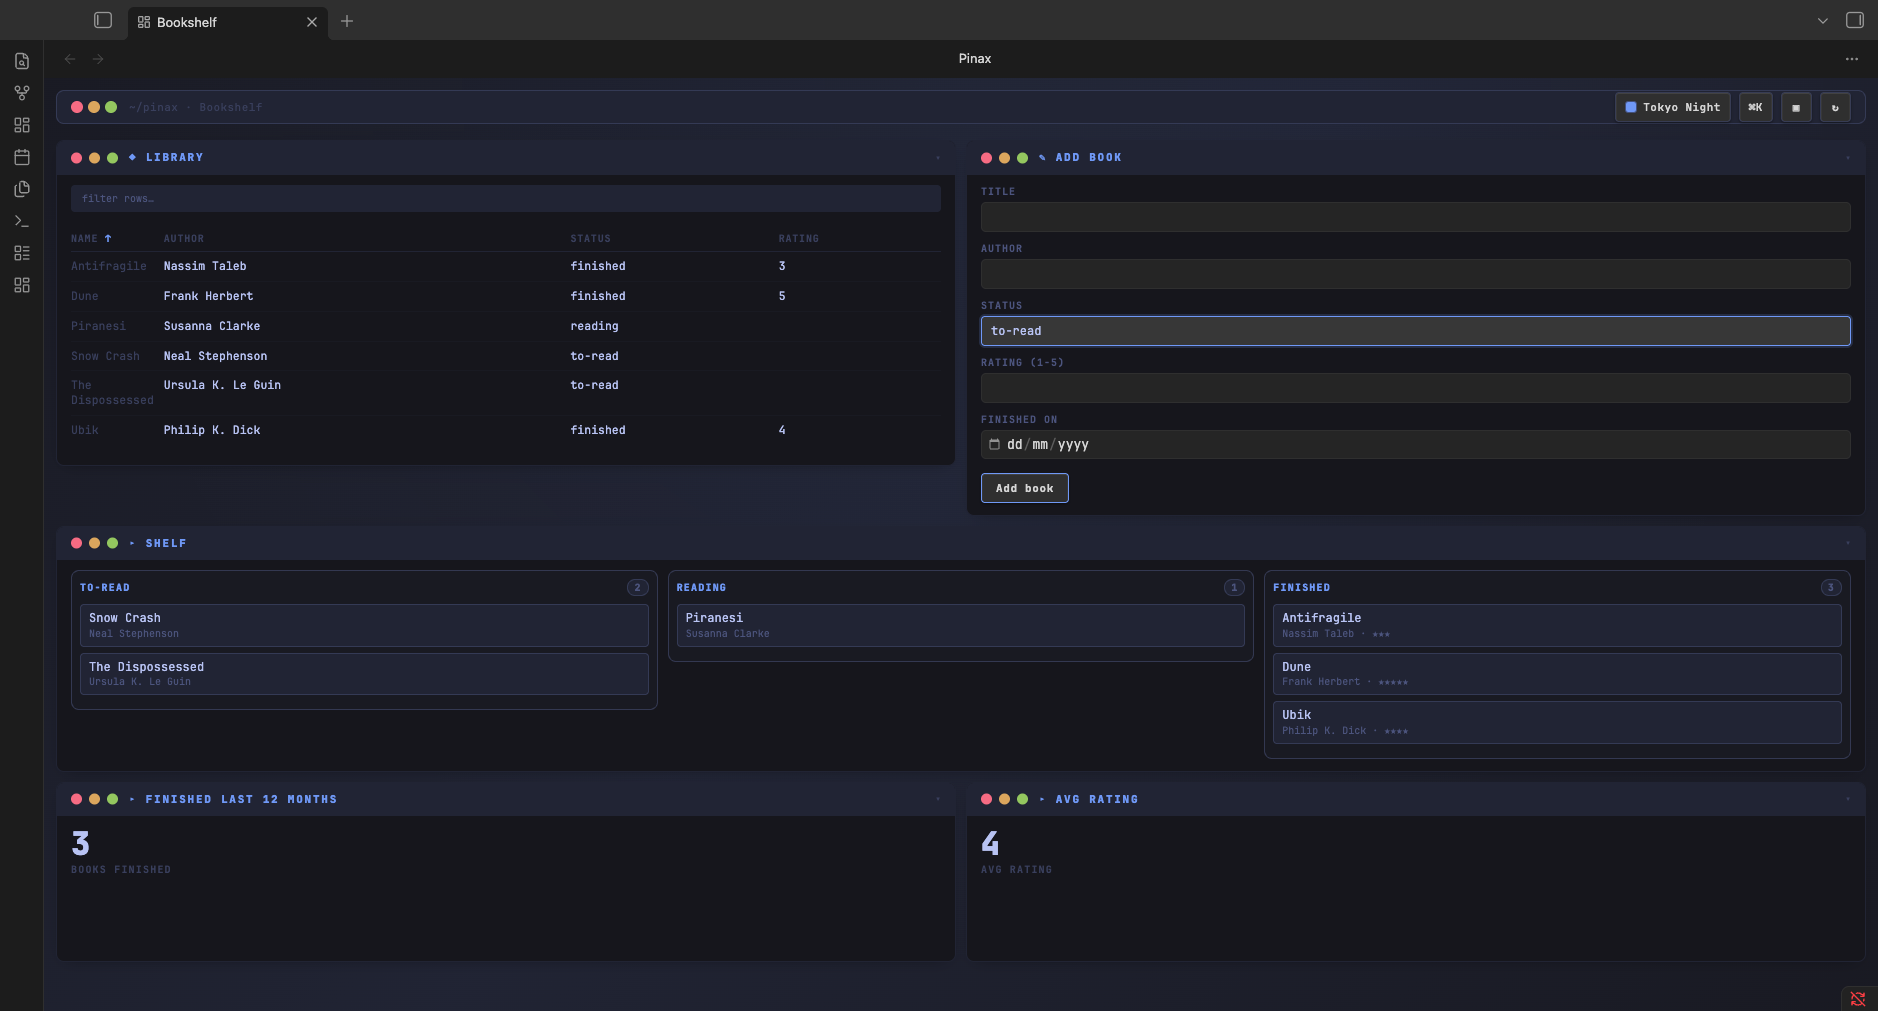
Task: Sort by the AUTHOR column header
Action: 184,238
